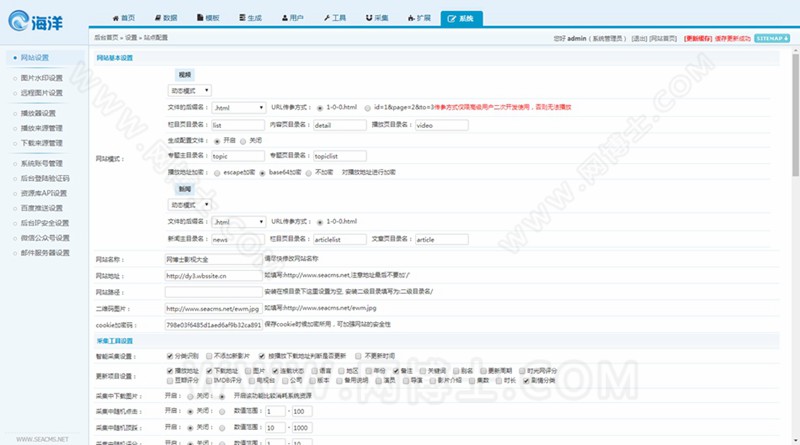Open the video file suffix .html dropdown
Viewport: 800px width, 445px height.
238,108
